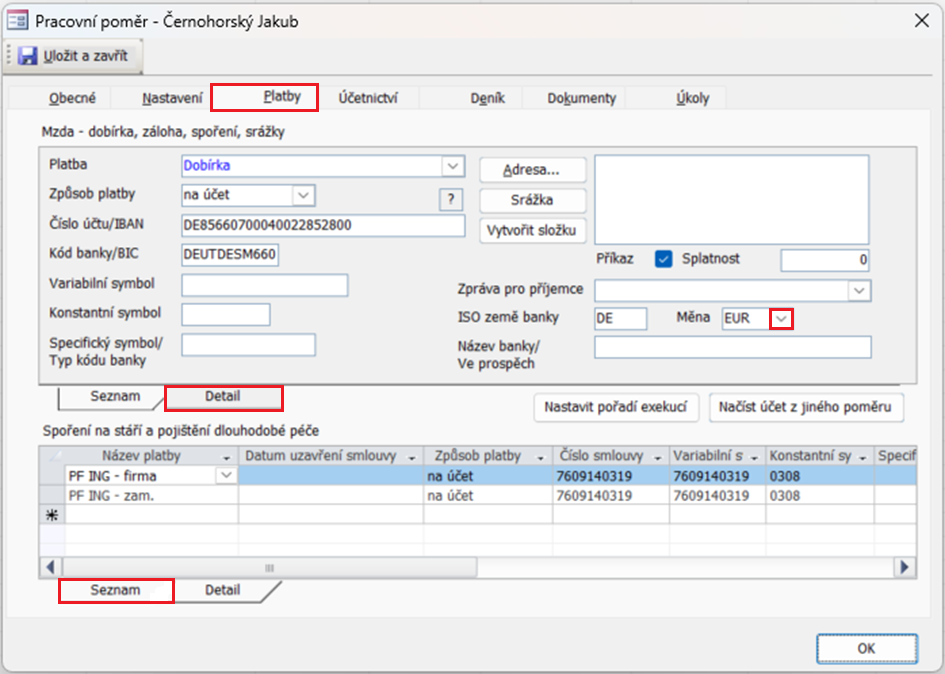Open the Zpráva pro příjemce dropdown

859,291
